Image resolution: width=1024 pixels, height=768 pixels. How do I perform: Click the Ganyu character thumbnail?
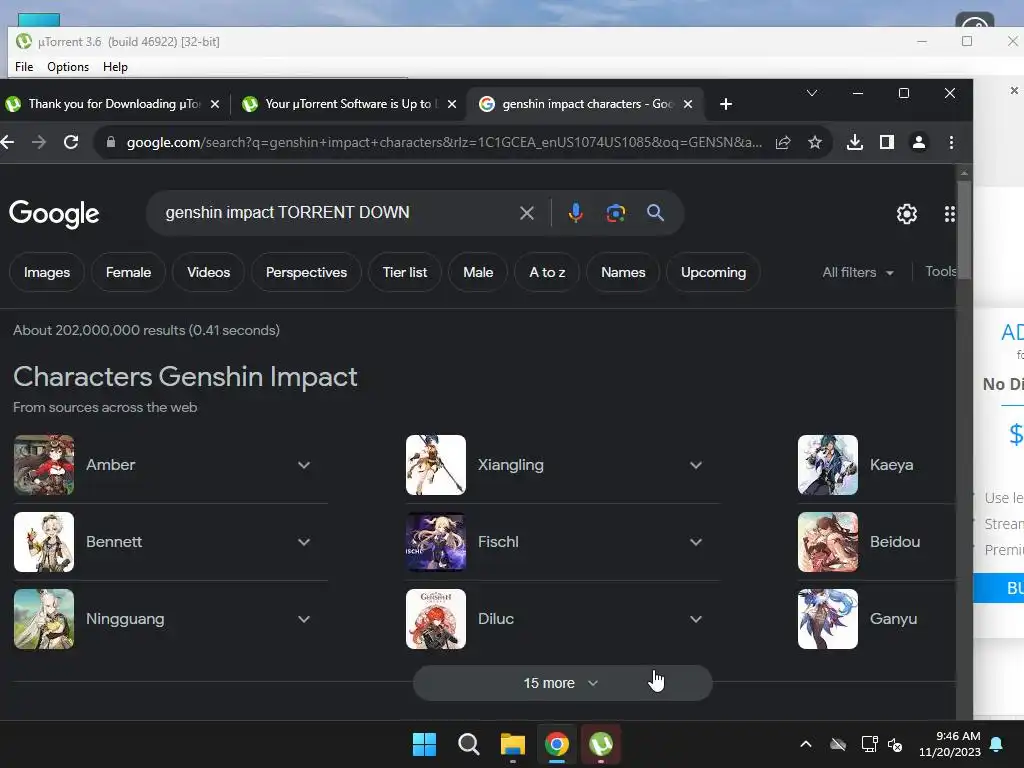(827, 619)
